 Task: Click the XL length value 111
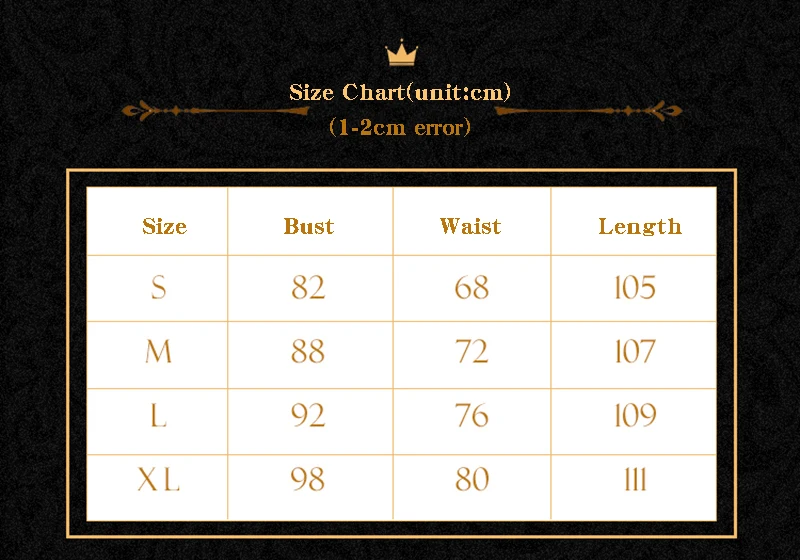pos(635,481)
